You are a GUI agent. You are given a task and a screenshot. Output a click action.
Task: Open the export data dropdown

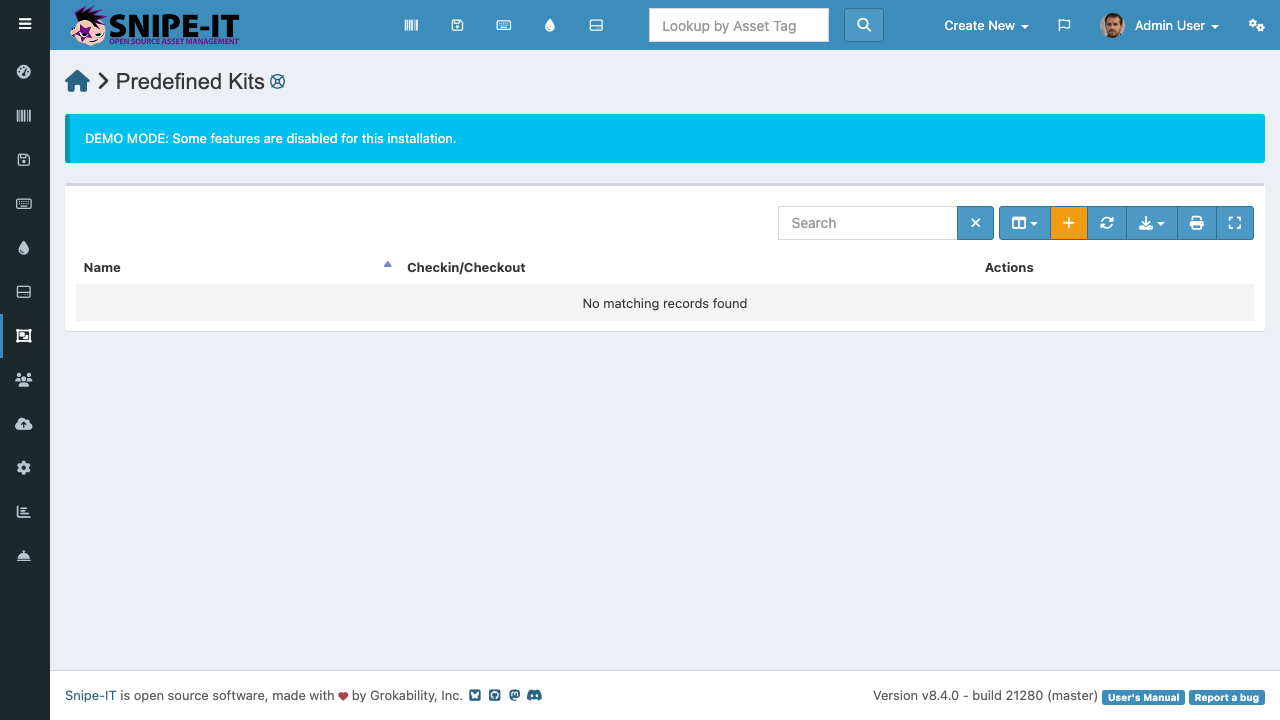pos(1152,223)
